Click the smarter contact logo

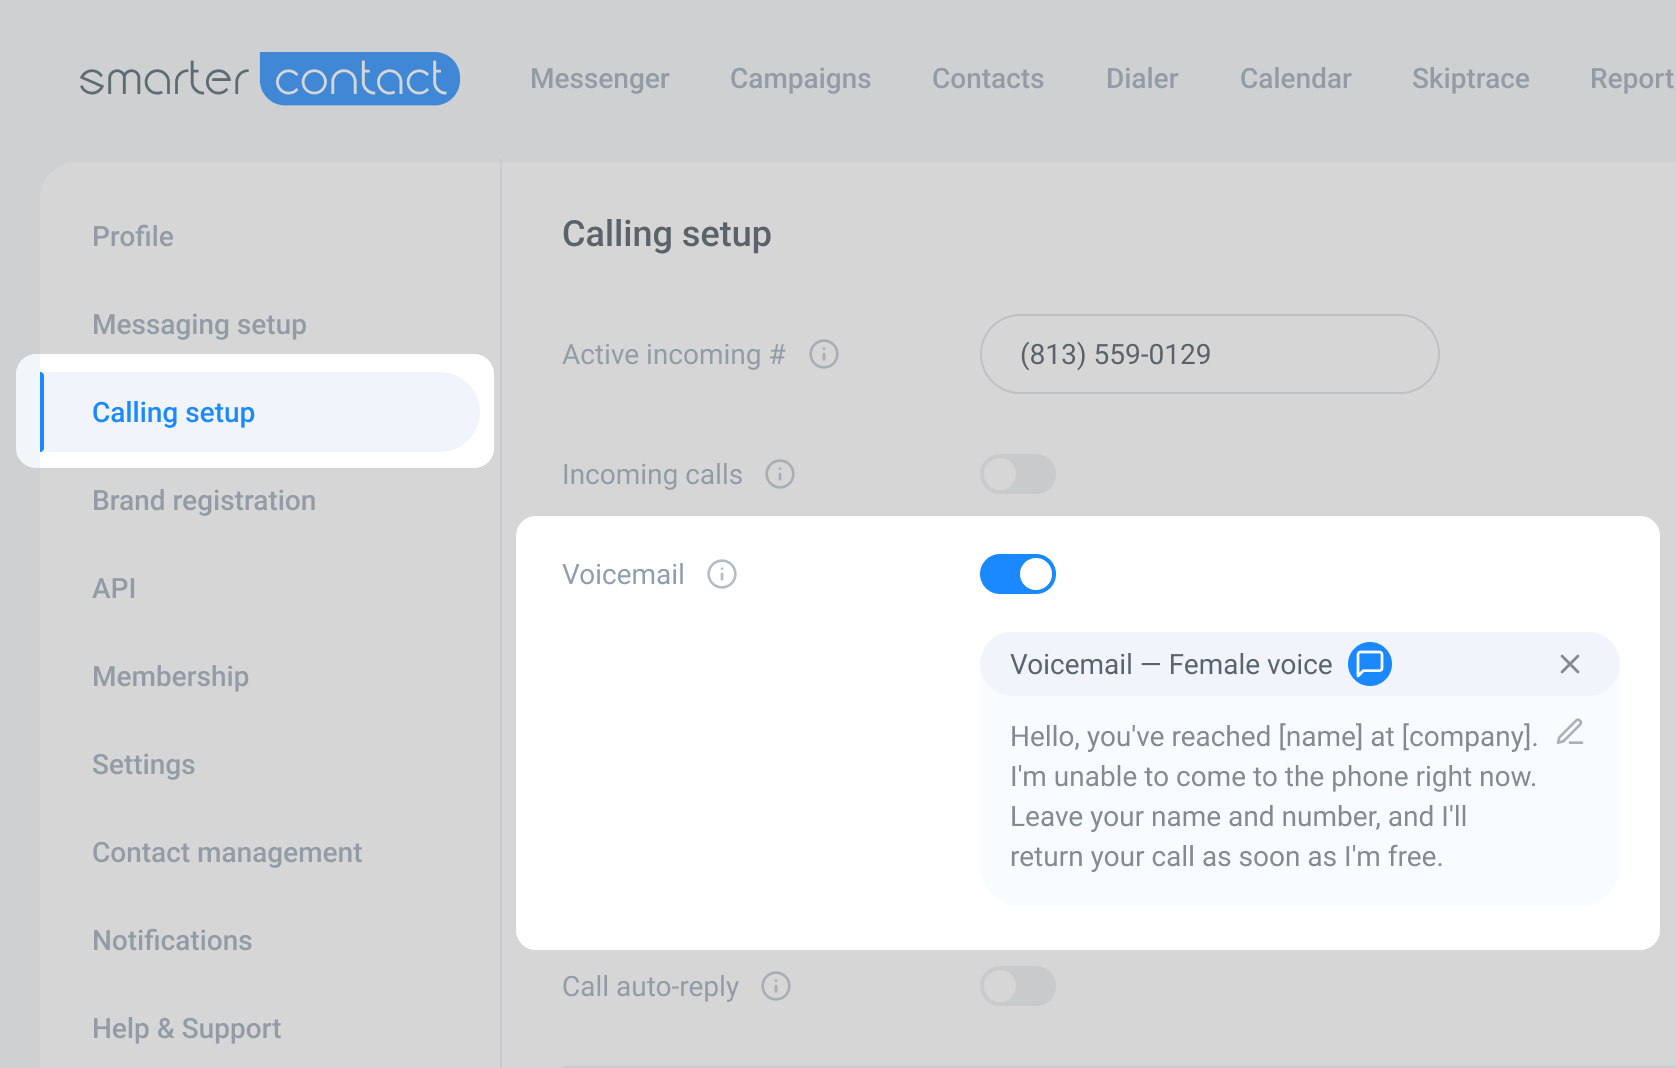point(268,78)
